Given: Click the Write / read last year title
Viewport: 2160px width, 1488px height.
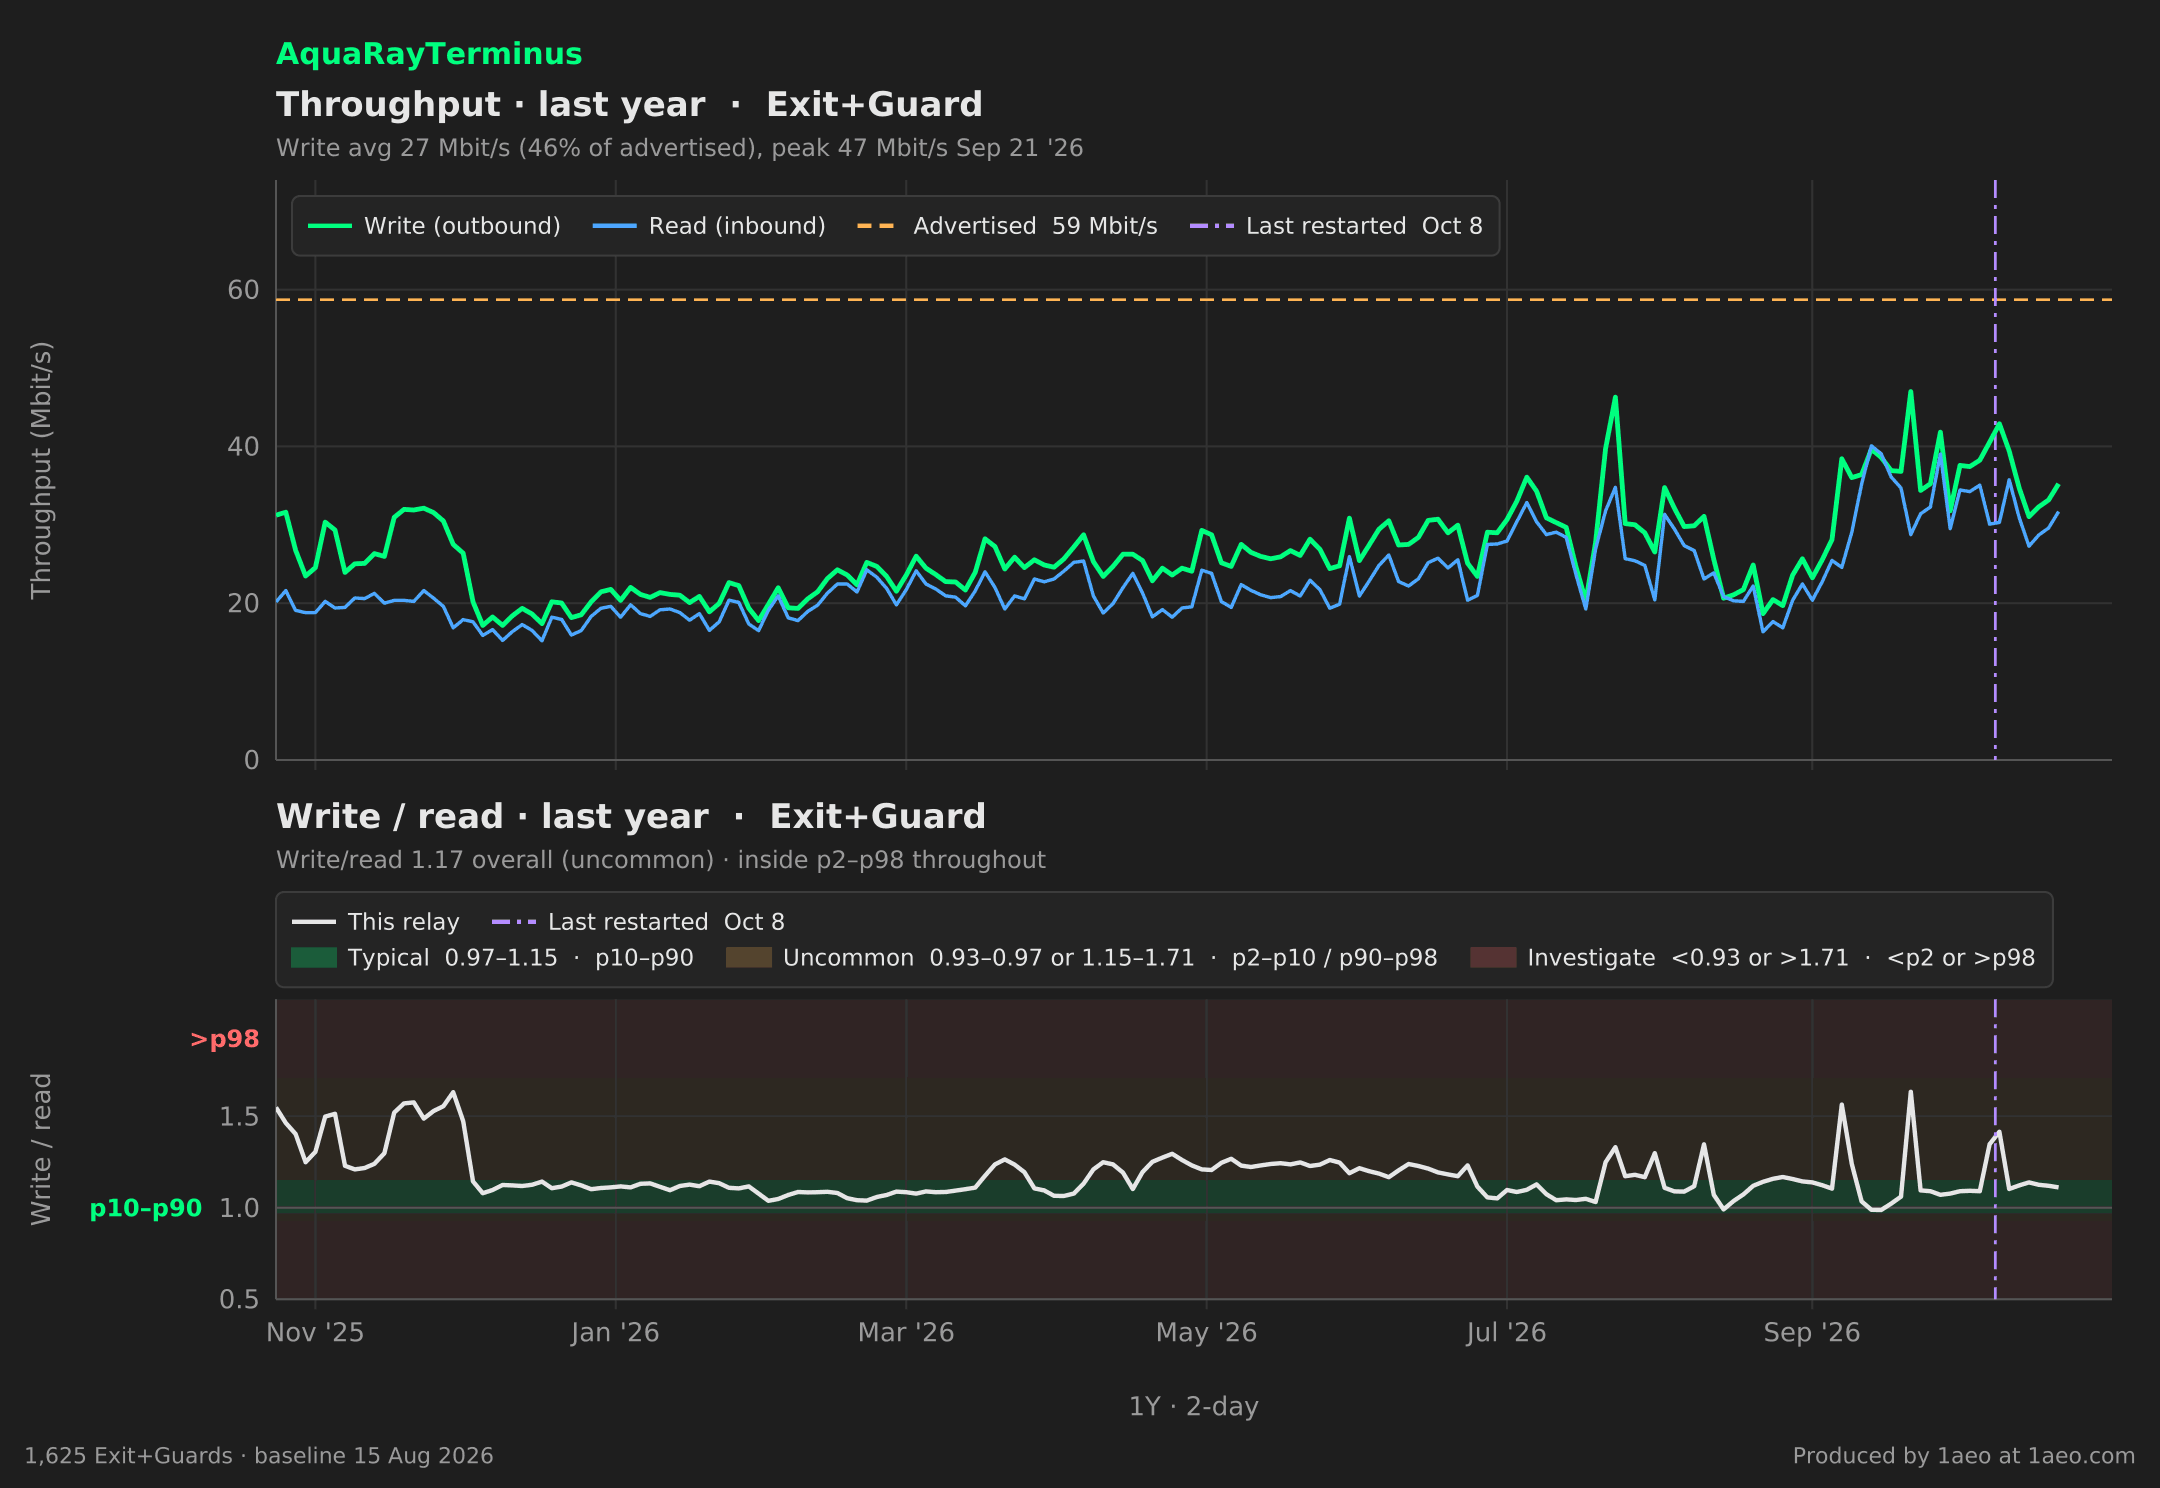Looking at the screenshot, I should (x=631, y=817).
